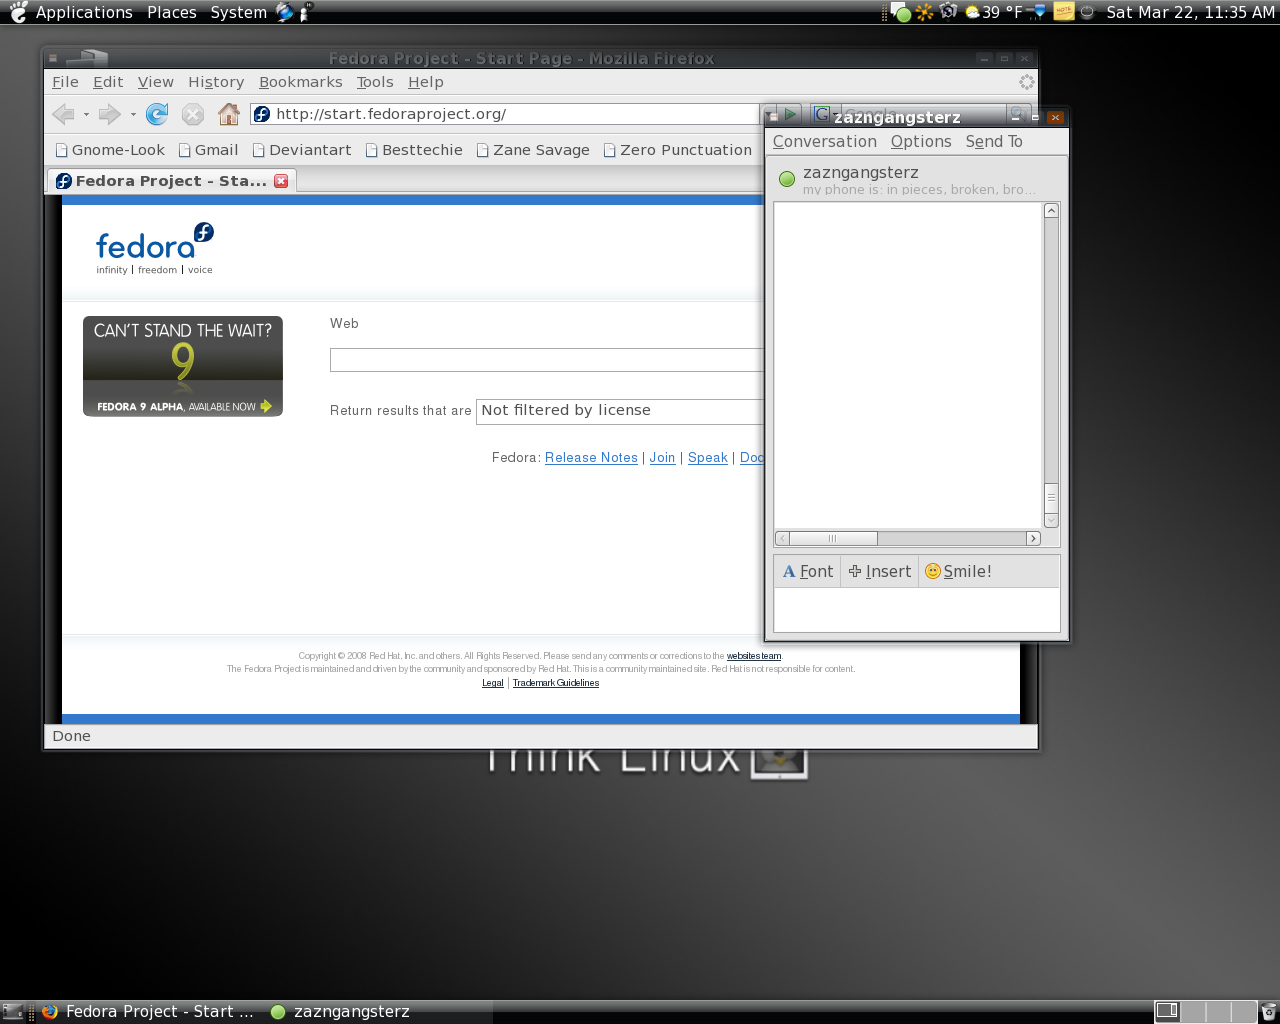The width and height of the screenshot is (1280, 1024).
Task: Open the websites team link
Action: coord(754,656)
